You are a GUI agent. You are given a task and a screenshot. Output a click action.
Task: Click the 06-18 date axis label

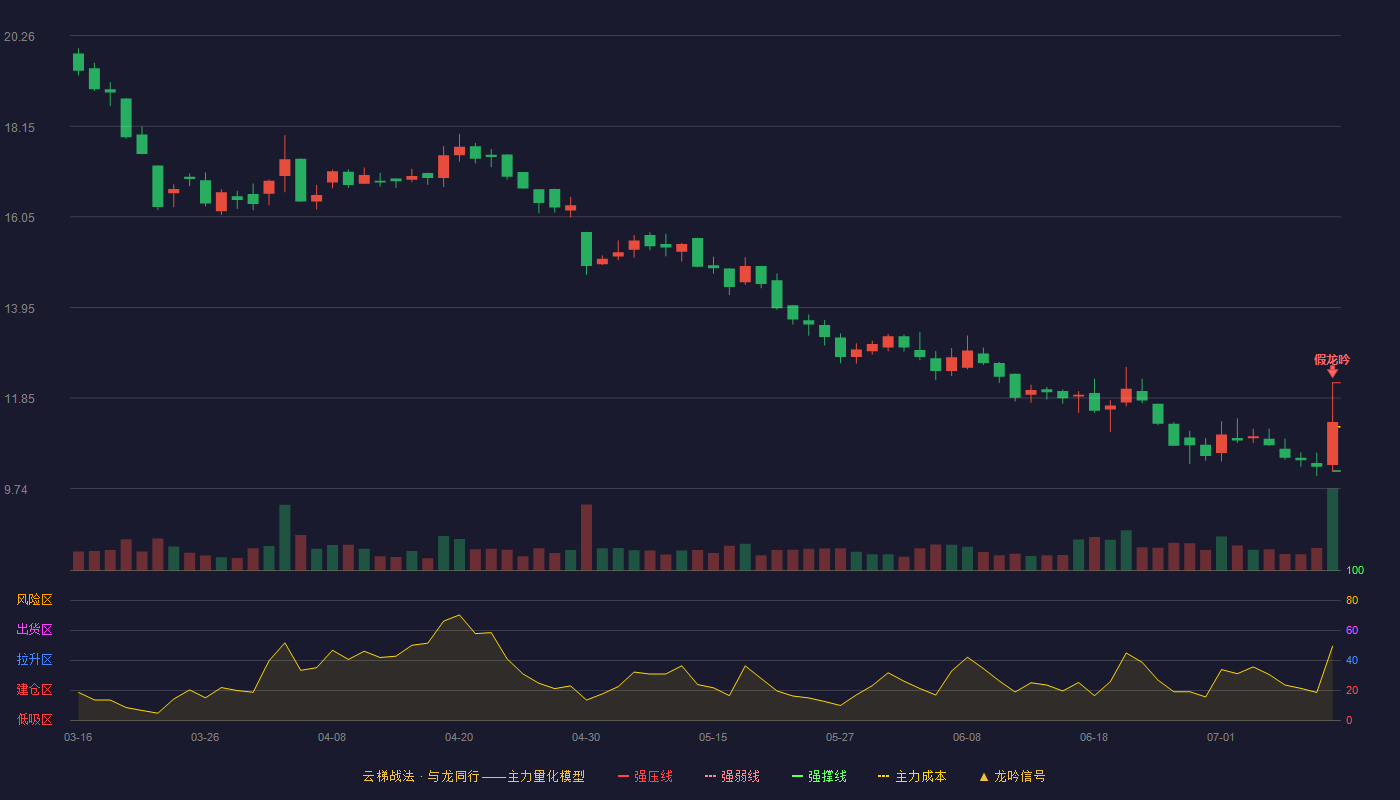click(1094, 737)
